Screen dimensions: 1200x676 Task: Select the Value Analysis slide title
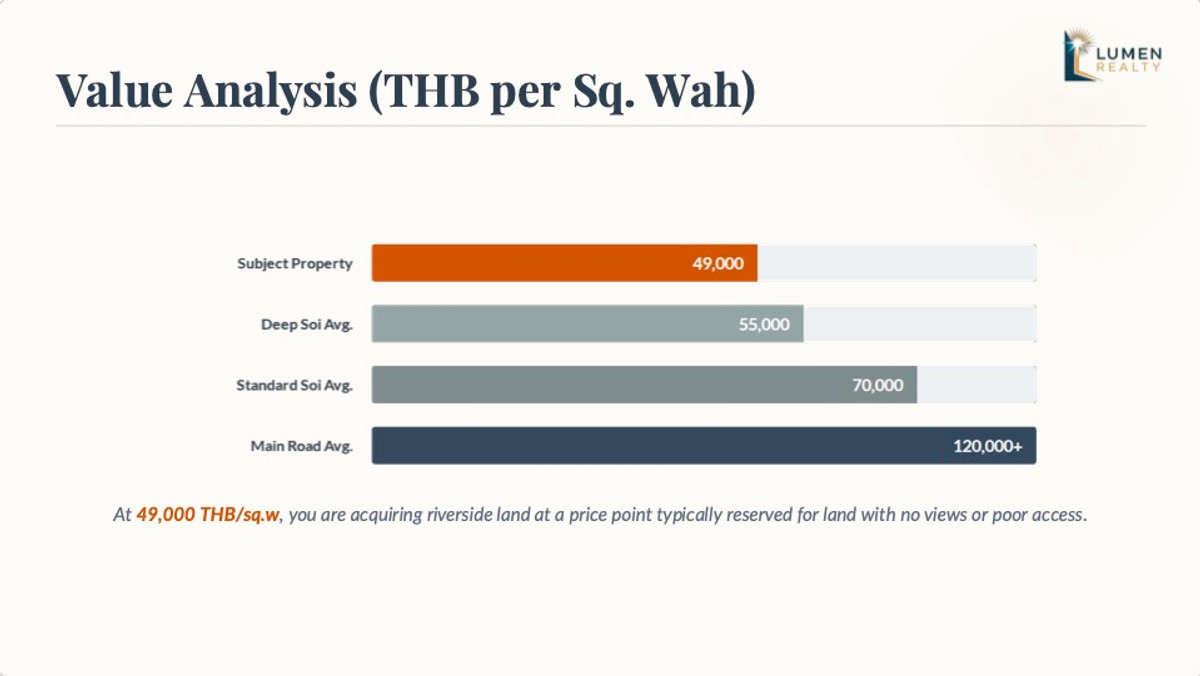click(406, 90)
